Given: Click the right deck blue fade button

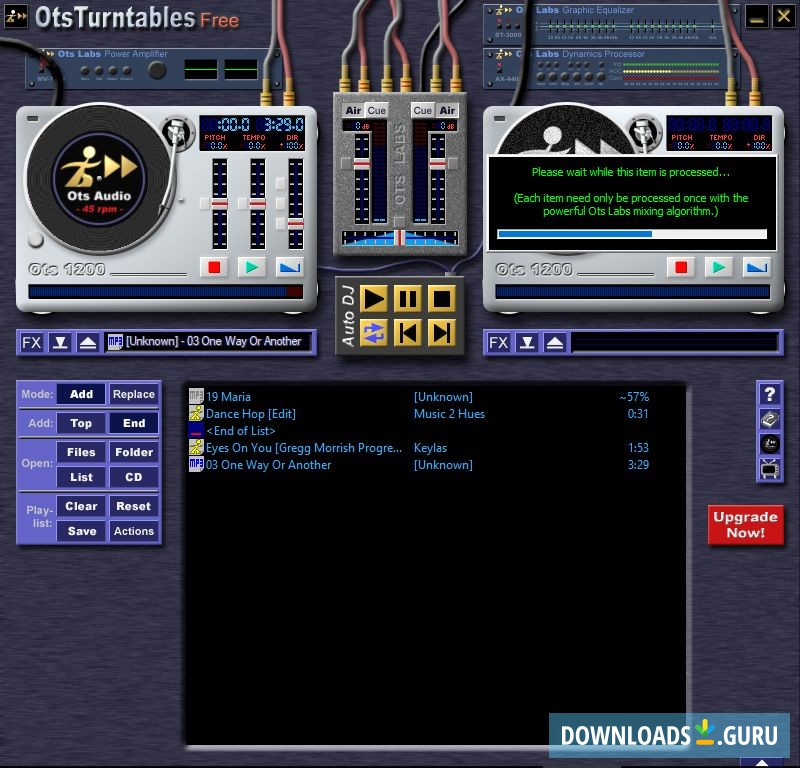Looking at the screenshot, I should pos(756,267).
